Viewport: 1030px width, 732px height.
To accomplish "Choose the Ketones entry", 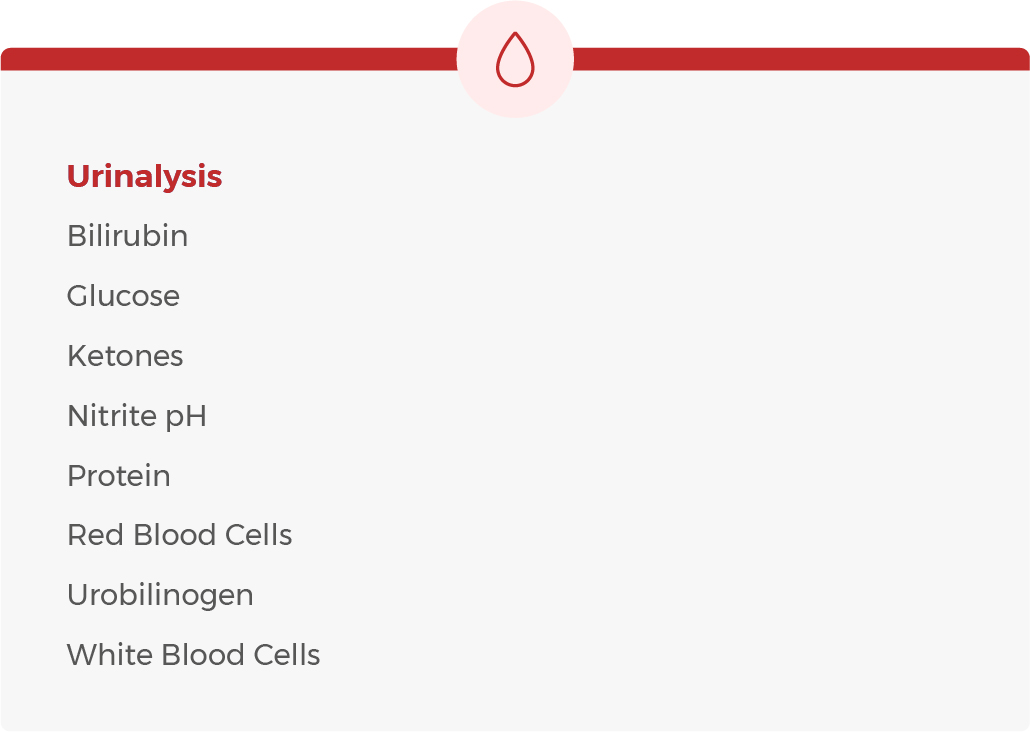I will [125, 357].
